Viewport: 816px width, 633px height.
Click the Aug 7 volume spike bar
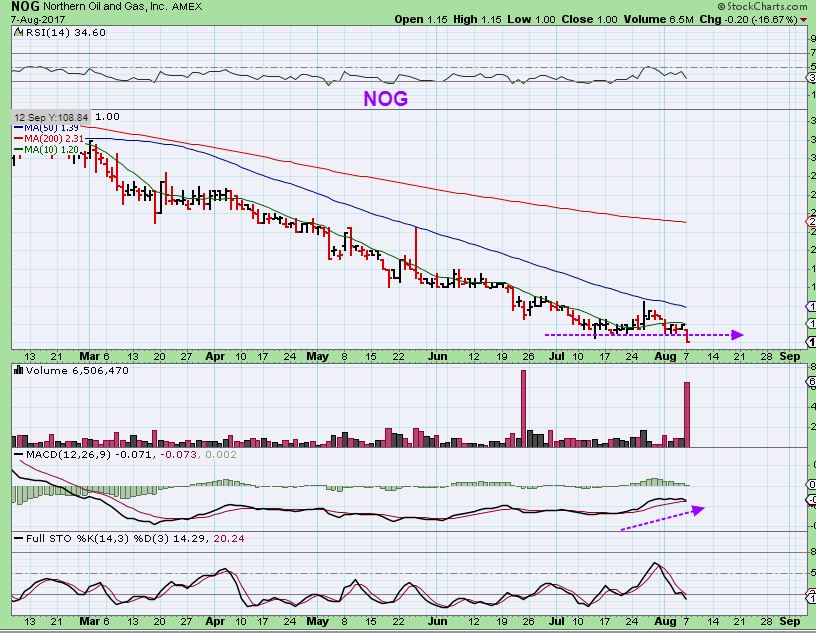click(687, 415)
